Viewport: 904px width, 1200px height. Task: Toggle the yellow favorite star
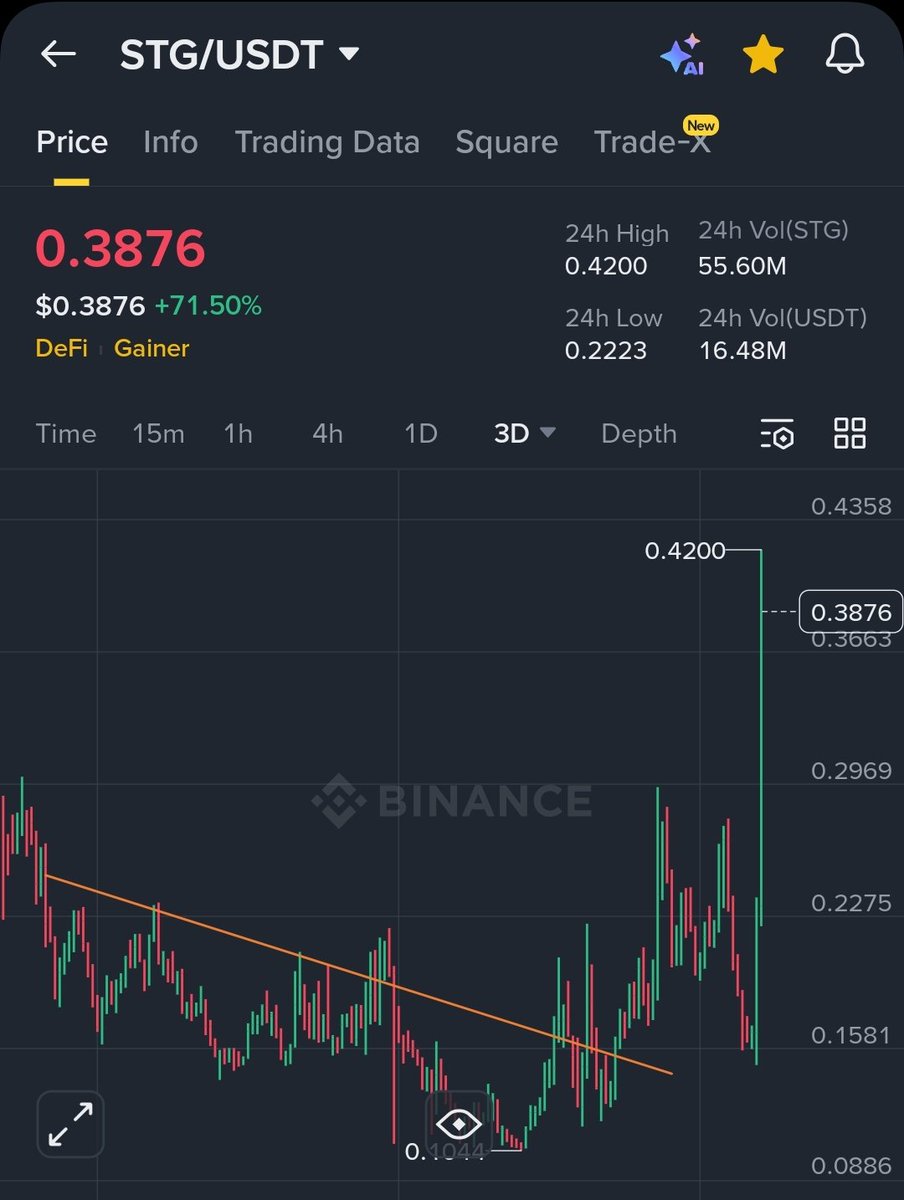click(763, 55)
